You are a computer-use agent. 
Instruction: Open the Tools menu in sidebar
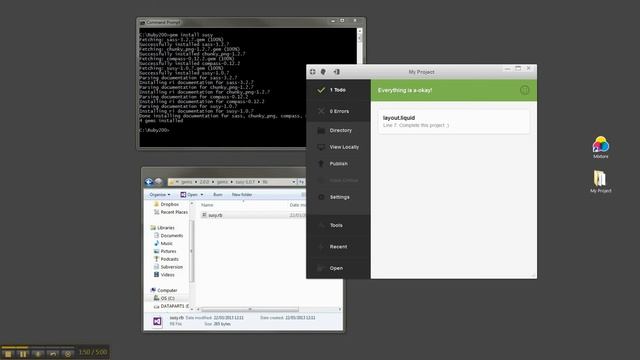pyautogui.click(x=338, y=225)
